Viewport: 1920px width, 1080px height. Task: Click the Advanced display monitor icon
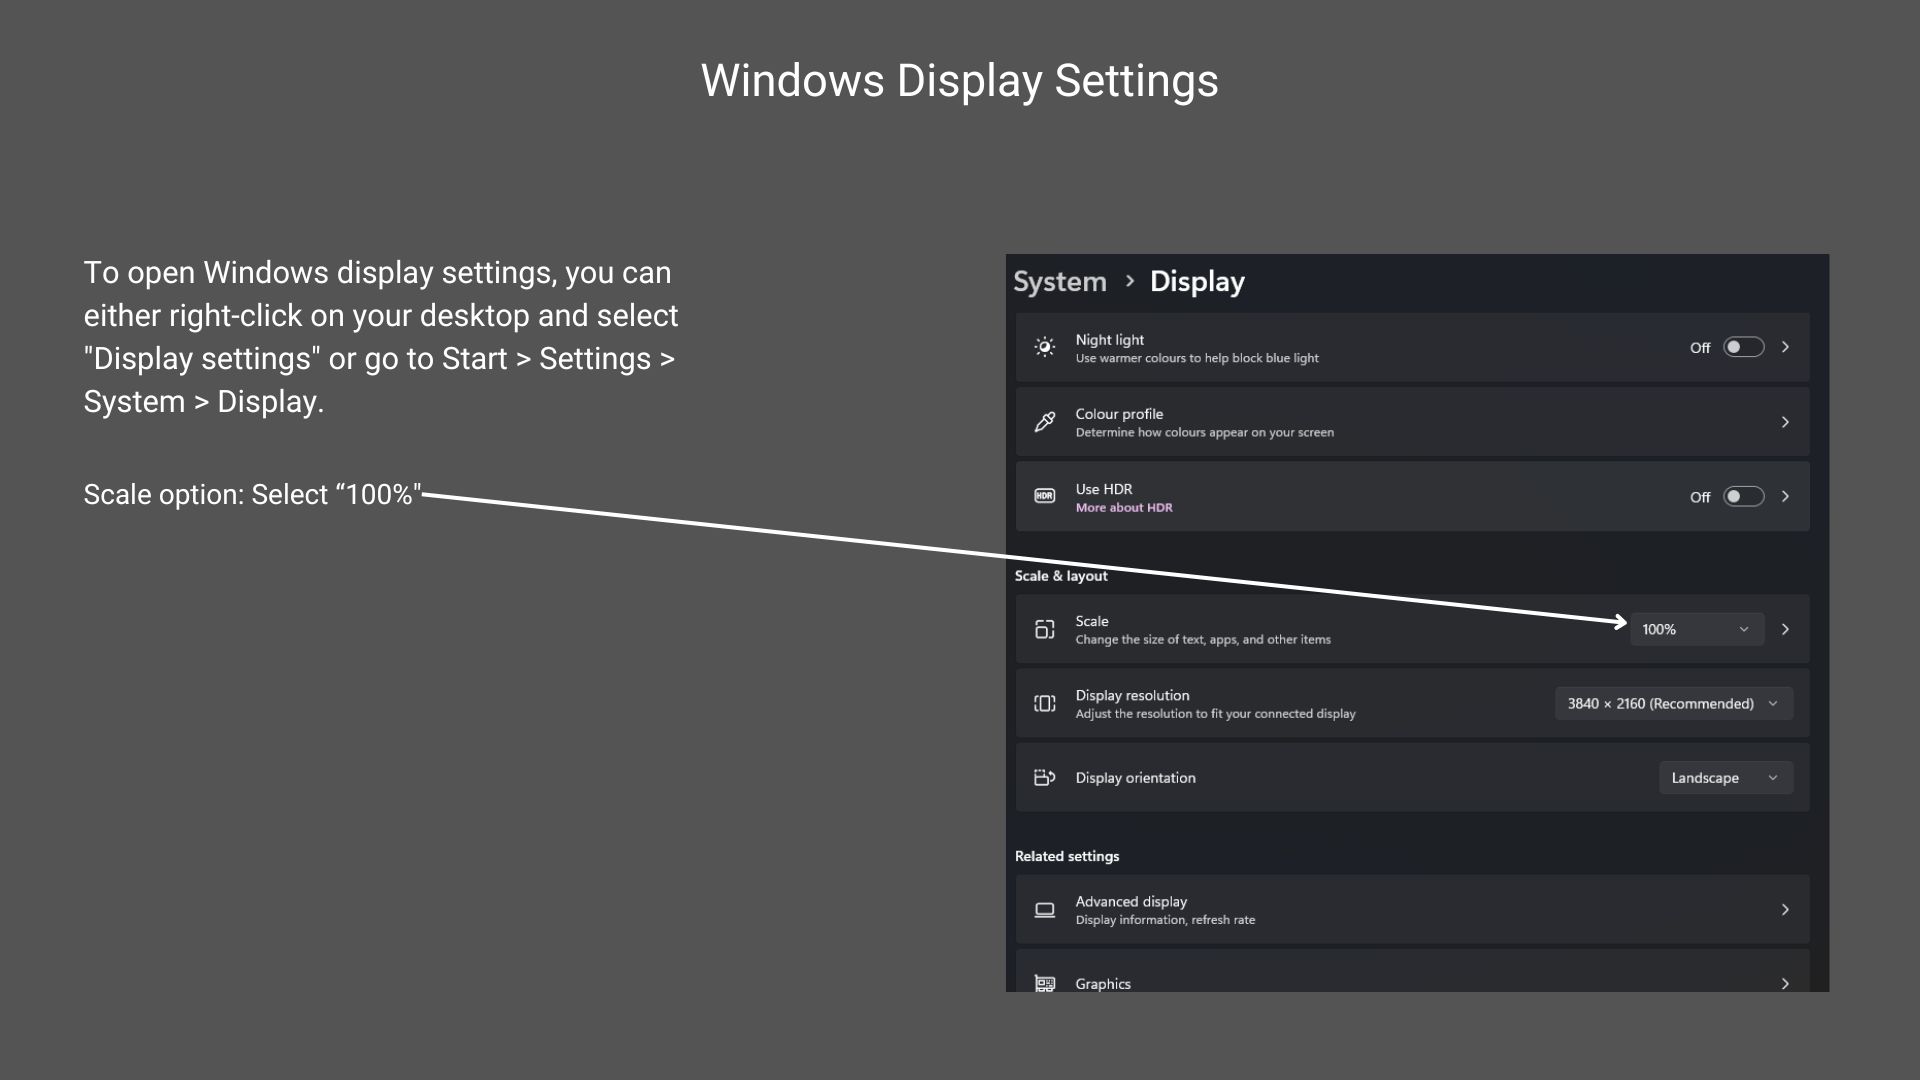coord(1044,909)
